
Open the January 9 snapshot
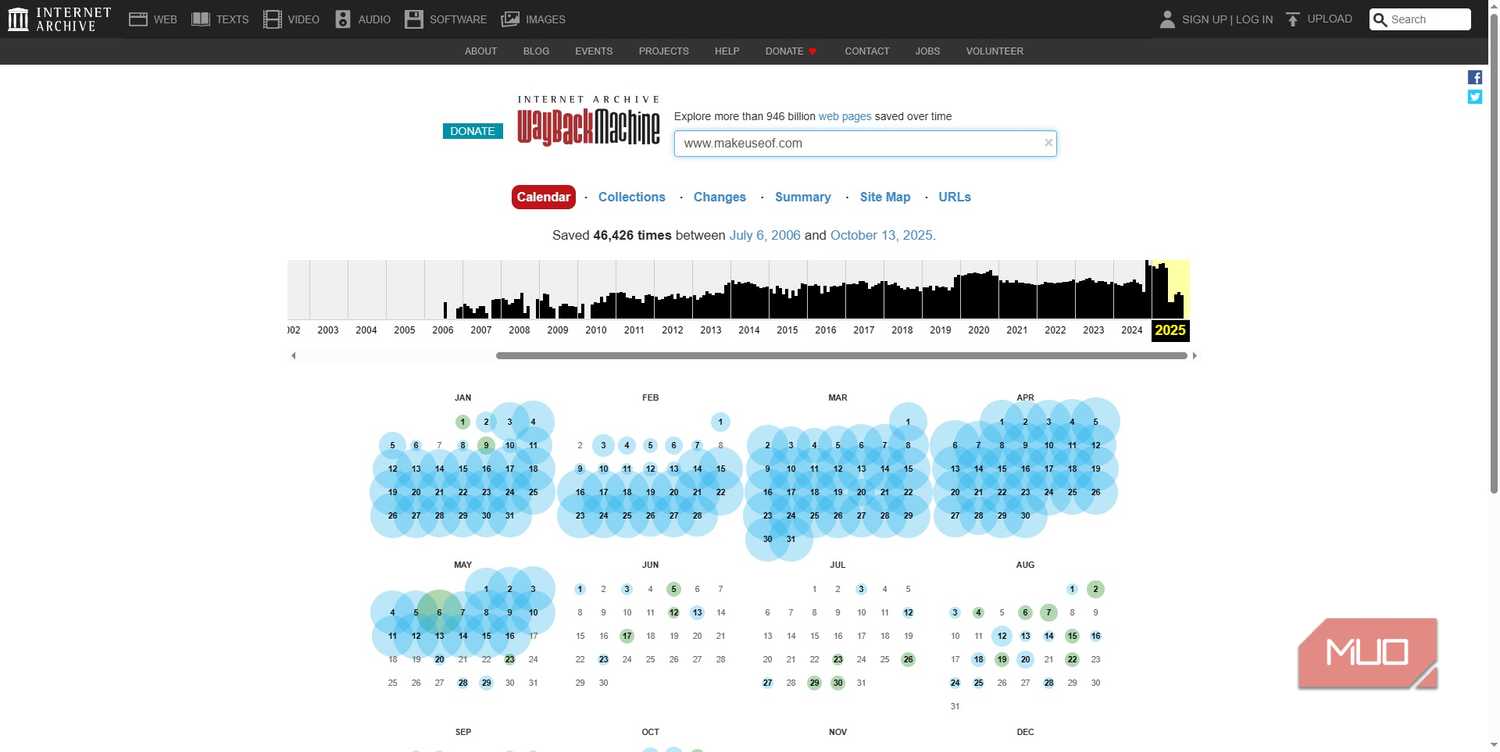pos(486,445)
